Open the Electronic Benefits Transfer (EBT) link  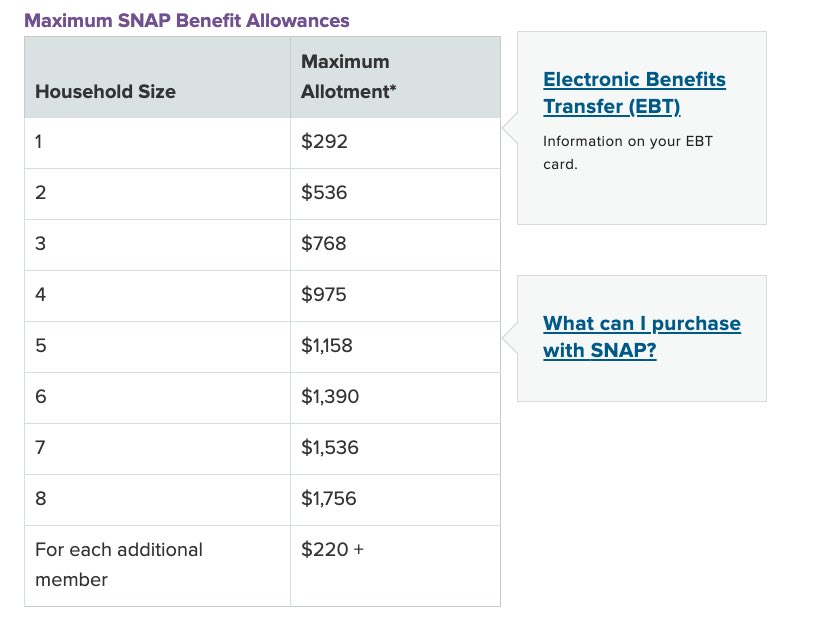pyautogui.click(x=634, y=93)
